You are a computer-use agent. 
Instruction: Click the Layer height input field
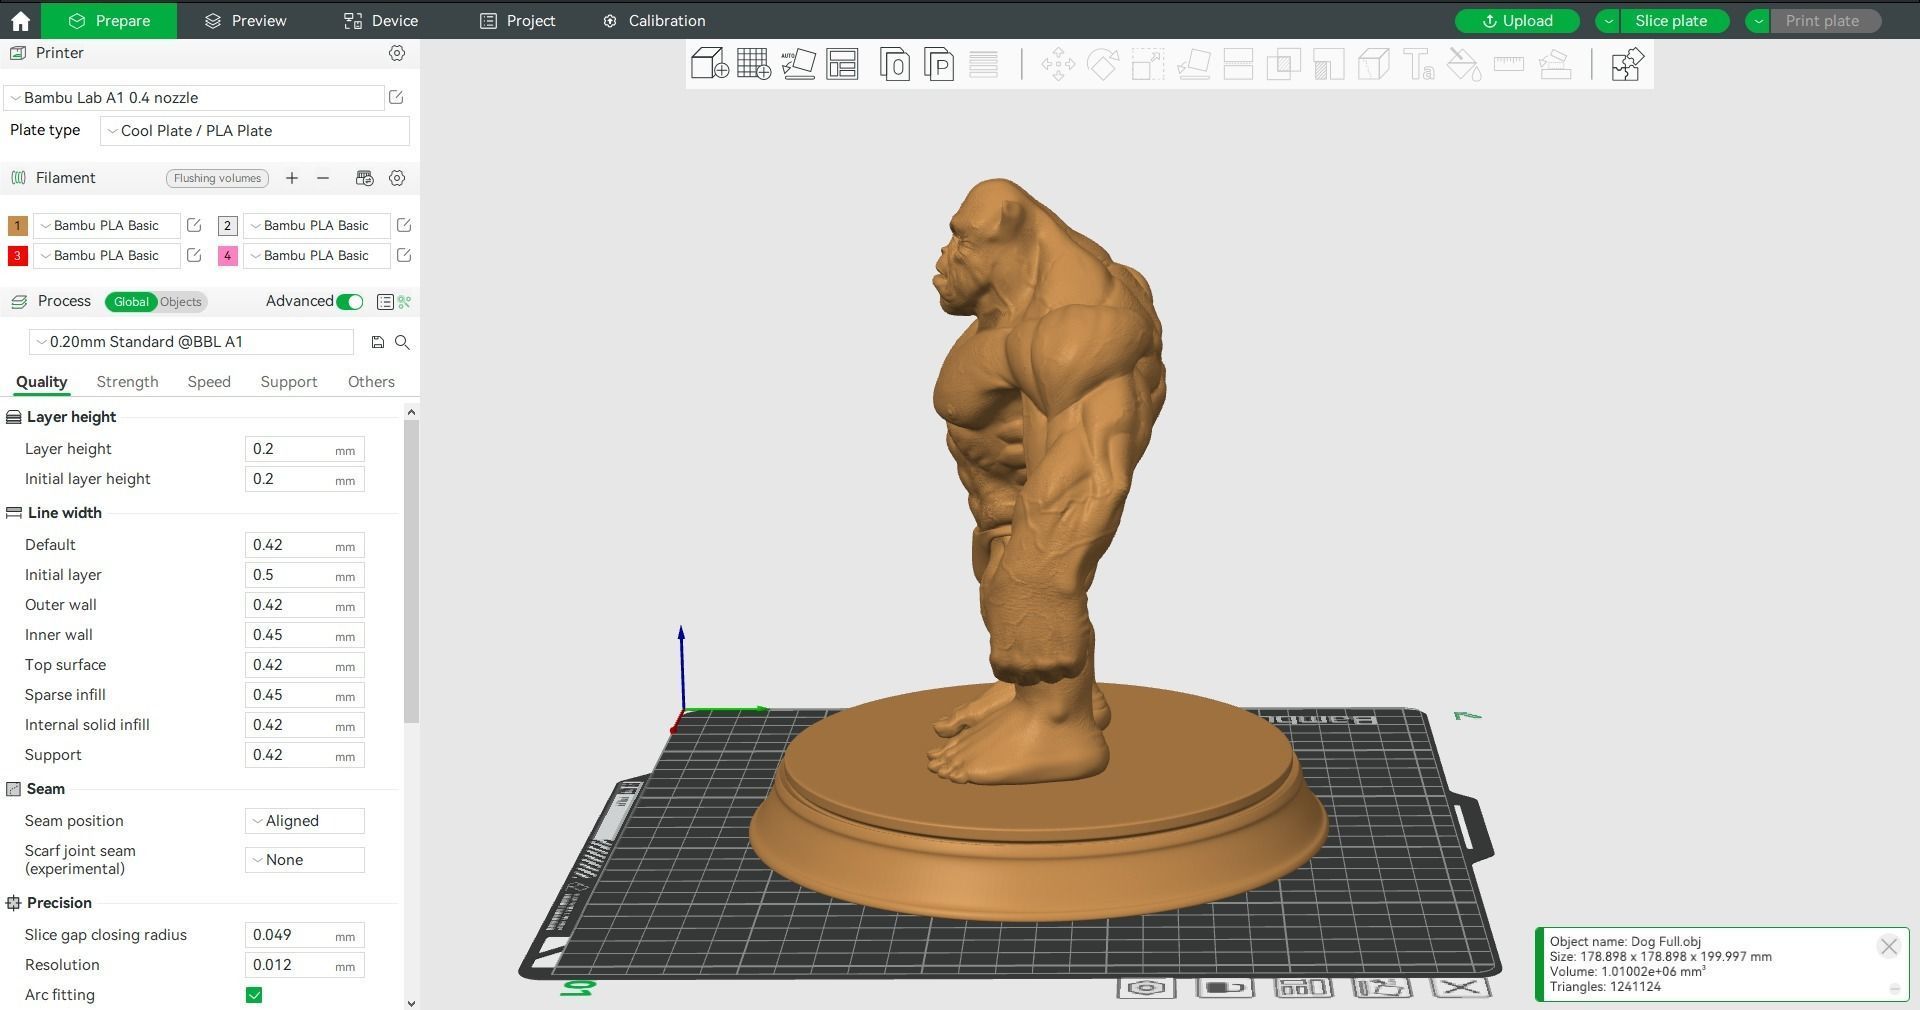305,449
